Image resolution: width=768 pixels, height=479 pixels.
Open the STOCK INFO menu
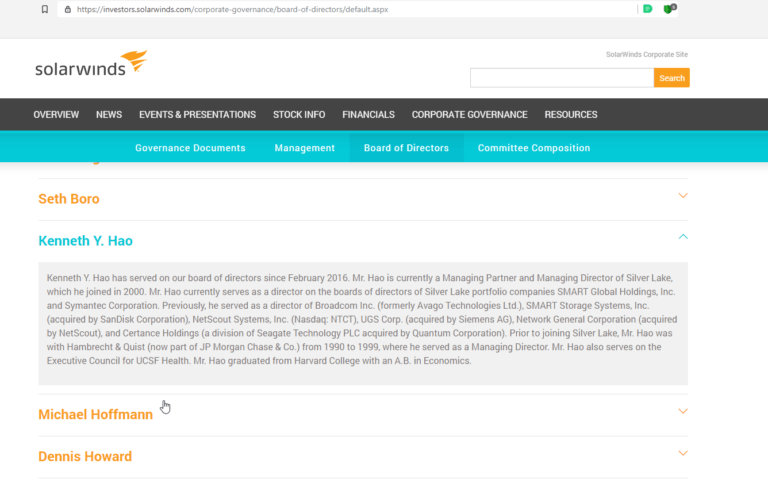click(x=299, y=115)
